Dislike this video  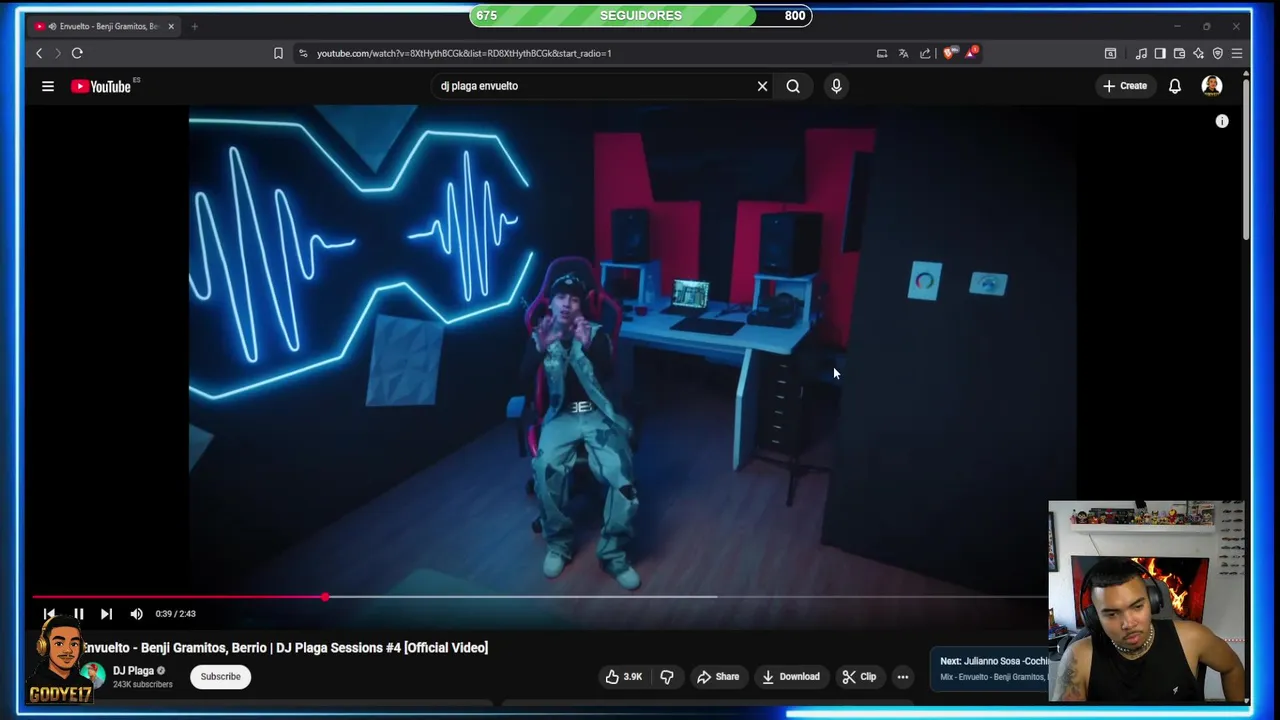667,677
